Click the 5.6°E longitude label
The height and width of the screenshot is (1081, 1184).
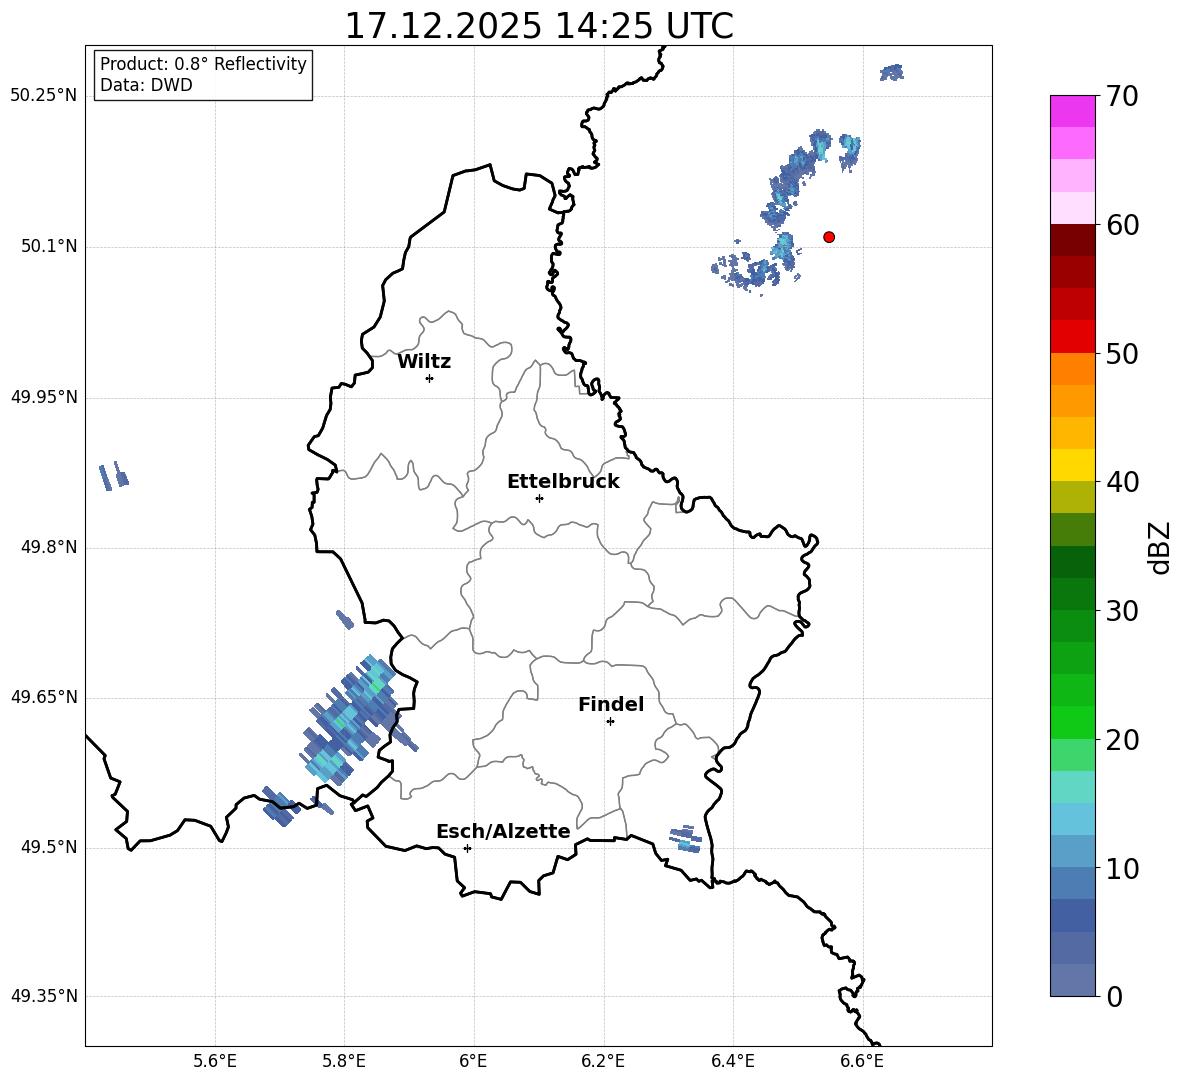coord(215,1061)
